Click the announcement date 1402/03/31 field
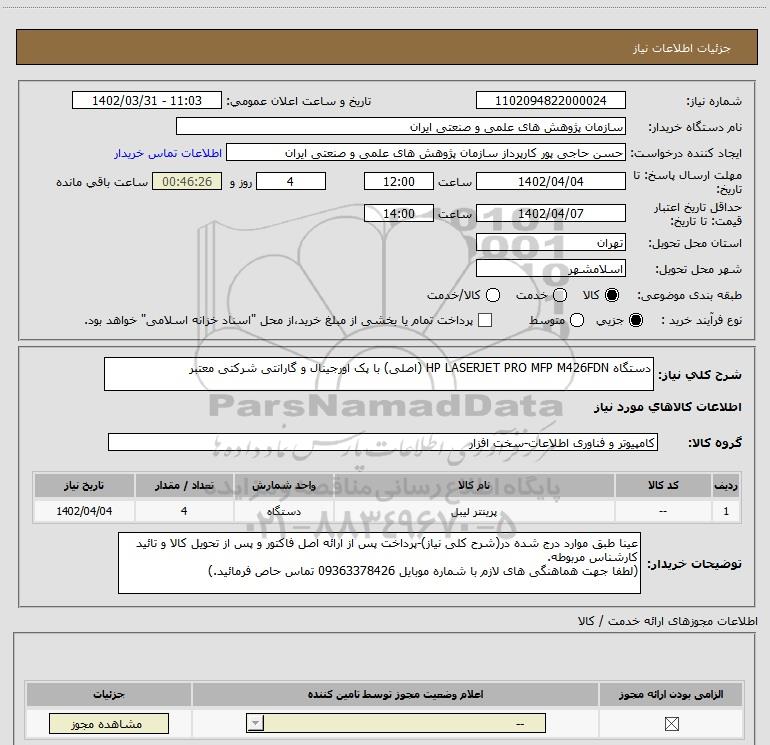The image size is (770, 745). click(x=147, y=100)
